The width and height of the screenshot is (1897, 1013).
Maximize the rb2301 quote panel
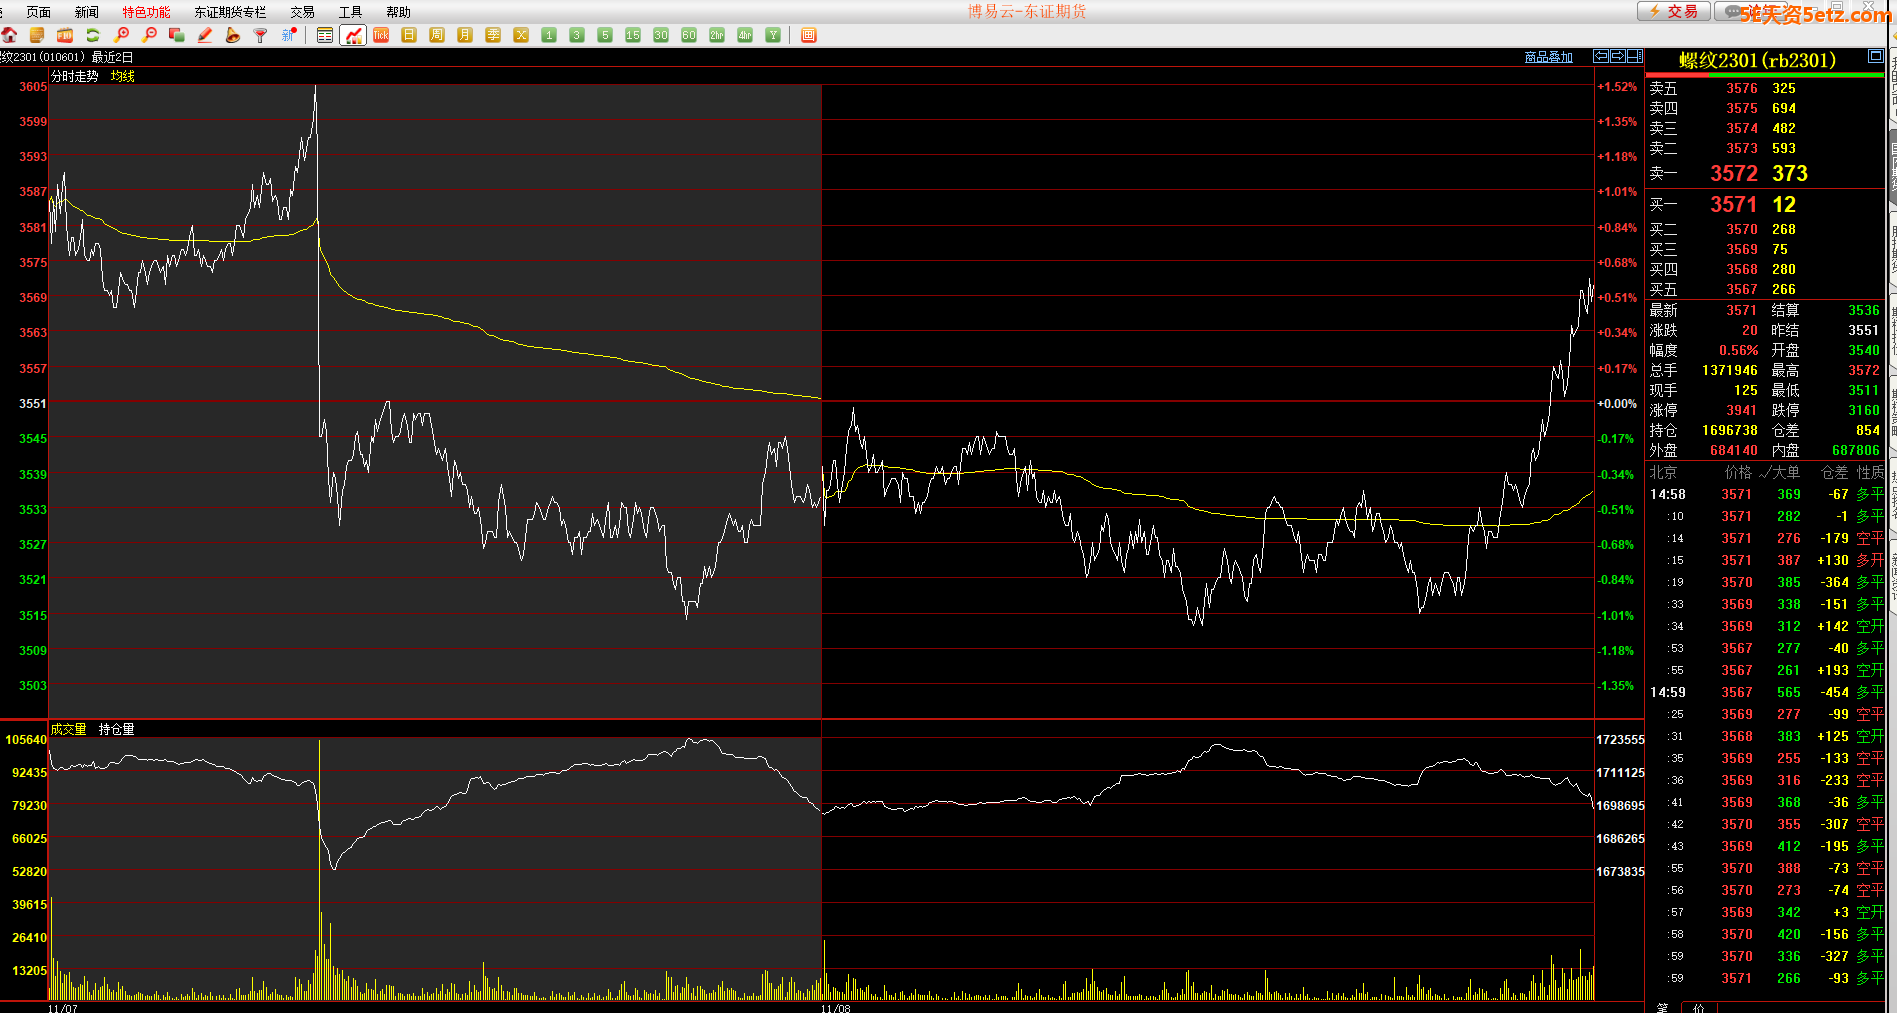1876,58
